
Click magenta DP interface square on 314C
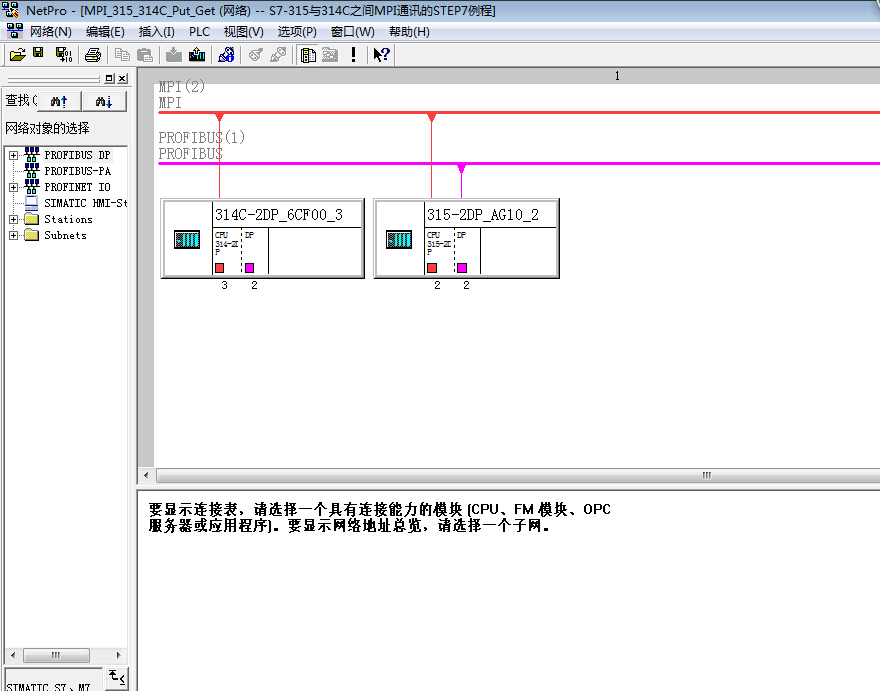point(249,268)
